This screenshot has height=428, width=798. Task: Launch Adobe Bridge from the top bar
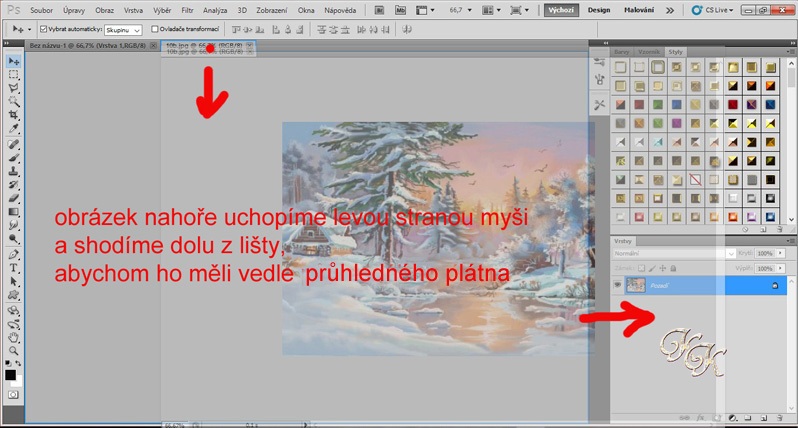coord(379,10)
